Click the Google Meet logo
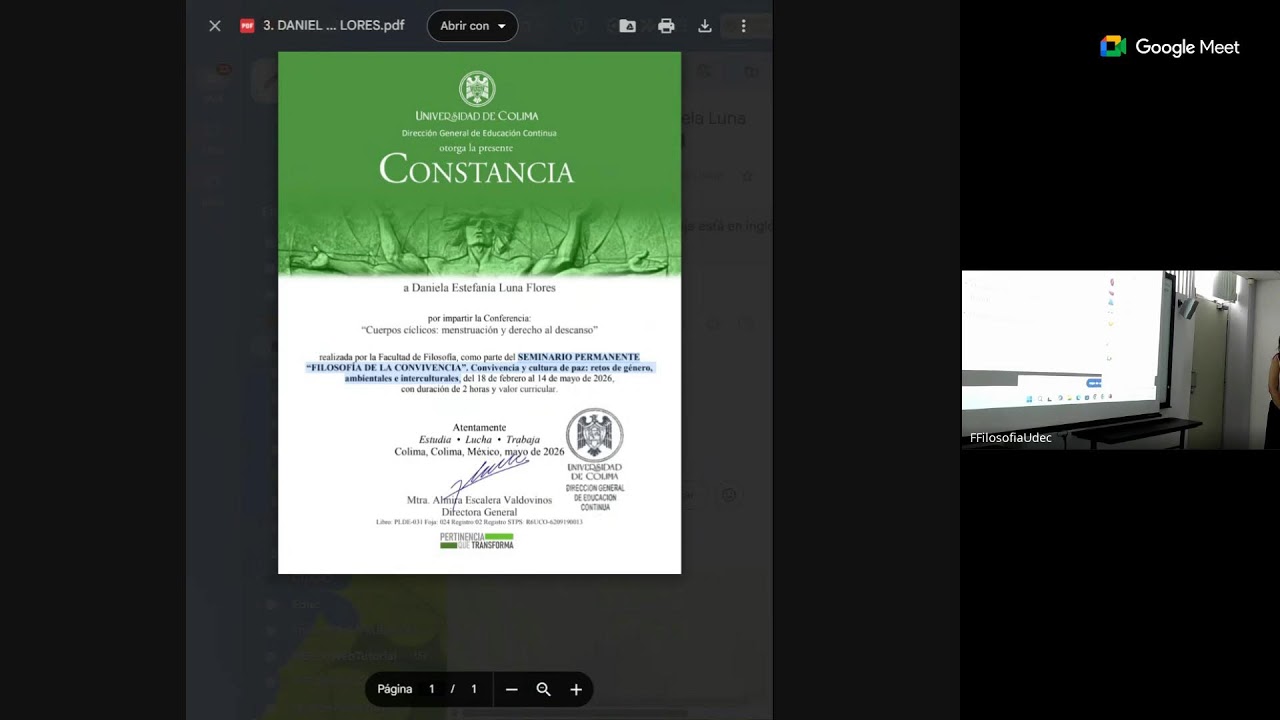Viewport: 1280px width, 720px height. click(1170, 47)
